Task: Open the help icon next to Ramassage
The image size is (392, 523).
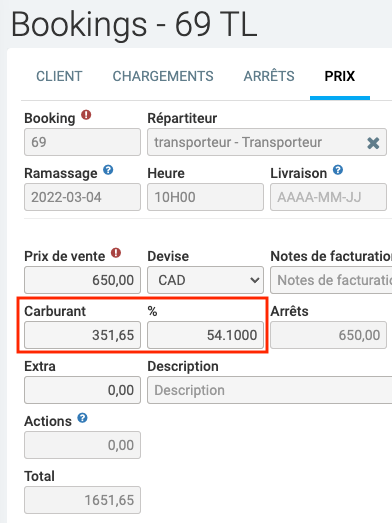Action: tap(108, 170)
